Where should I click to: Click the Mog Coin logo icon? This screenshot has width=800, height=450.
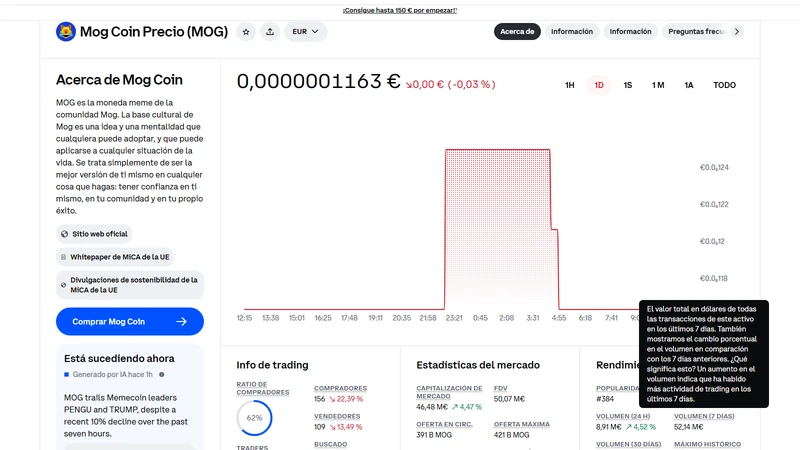click(66, 32)
